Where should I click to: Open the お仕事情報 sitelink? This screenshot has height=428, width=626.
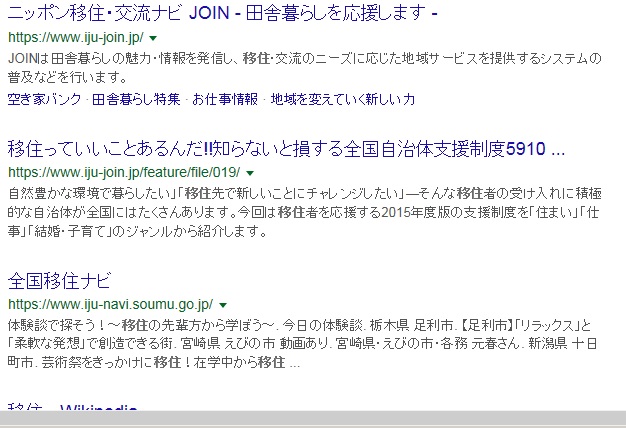tap(225, 99)
